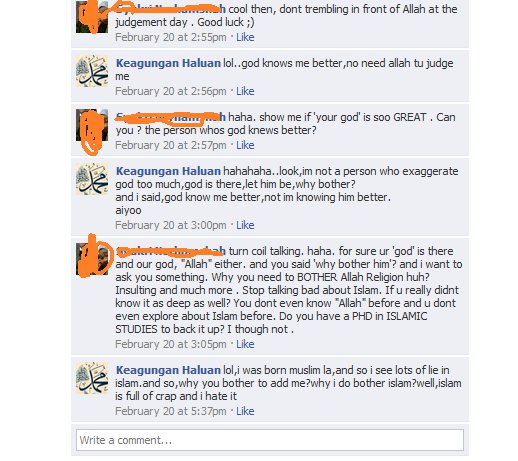
Task: Like the February 20 3:00pm comment
Action: [245, 225]
